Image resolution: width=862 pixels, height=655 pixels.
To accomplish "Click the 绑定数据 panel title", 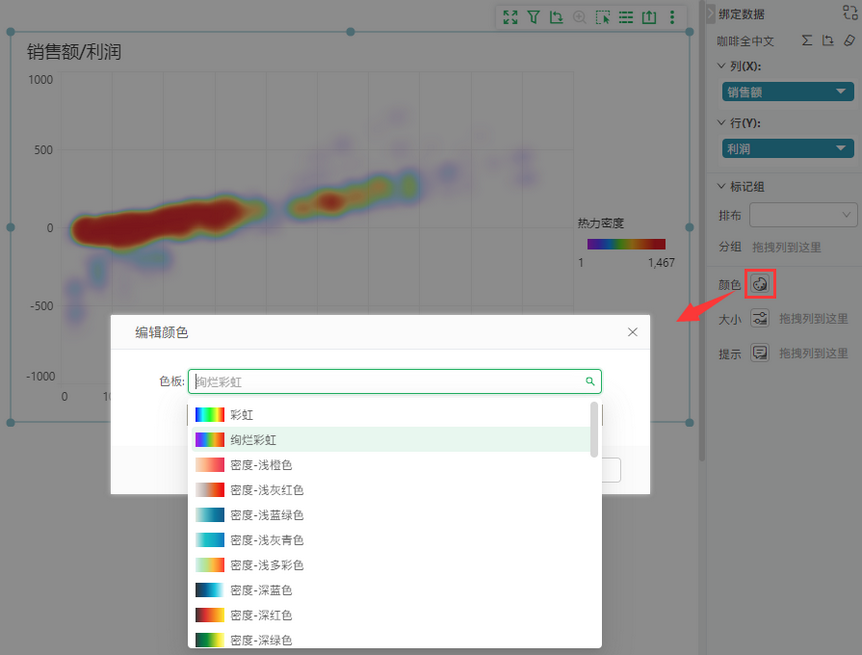I will (742, 14).
